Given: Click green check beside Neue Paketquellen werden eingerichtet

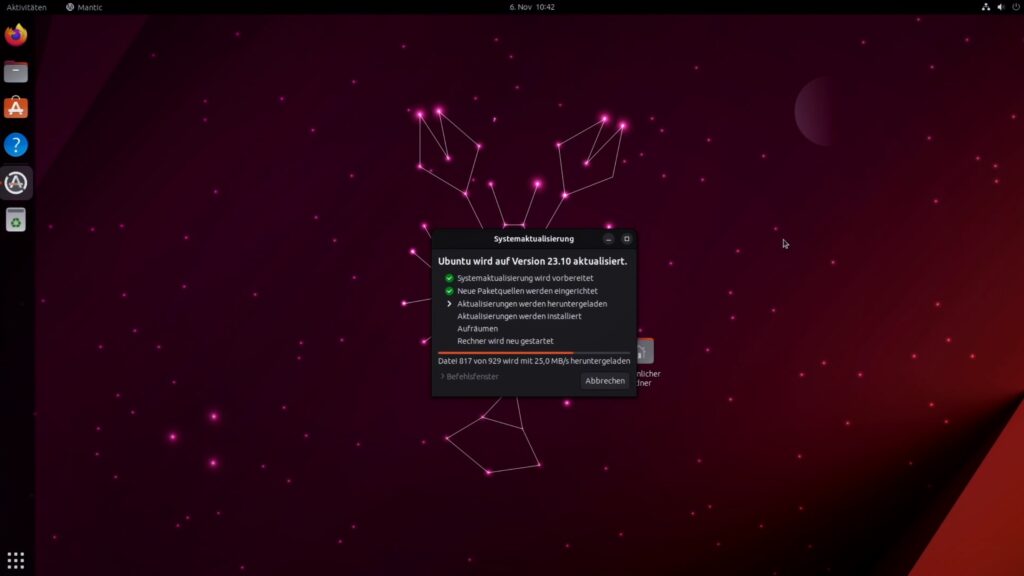Looking at the screenshot, I should [x=449, y=291].
